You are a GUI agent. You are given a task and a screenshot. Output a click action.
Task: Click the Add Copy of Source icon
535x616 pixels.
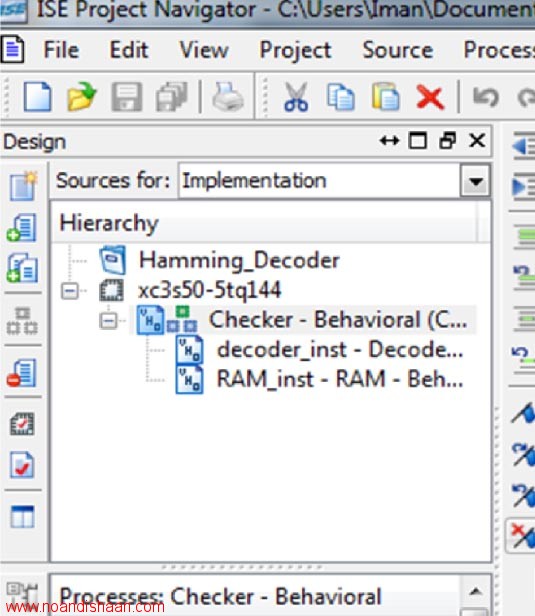point(22,268)
